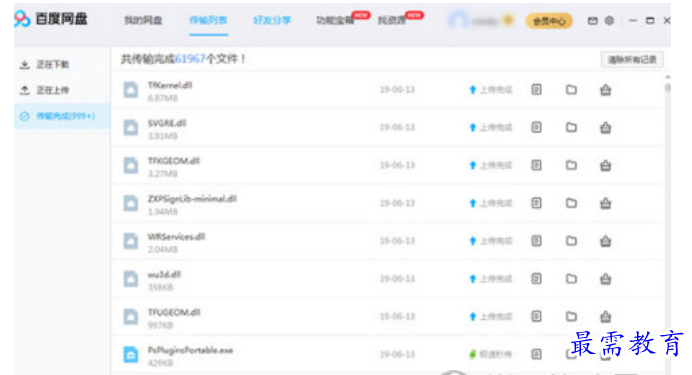Clear the wu3d.dll transfer record
The height and width of the screenshot is (375, 692).
click(606, 279)
